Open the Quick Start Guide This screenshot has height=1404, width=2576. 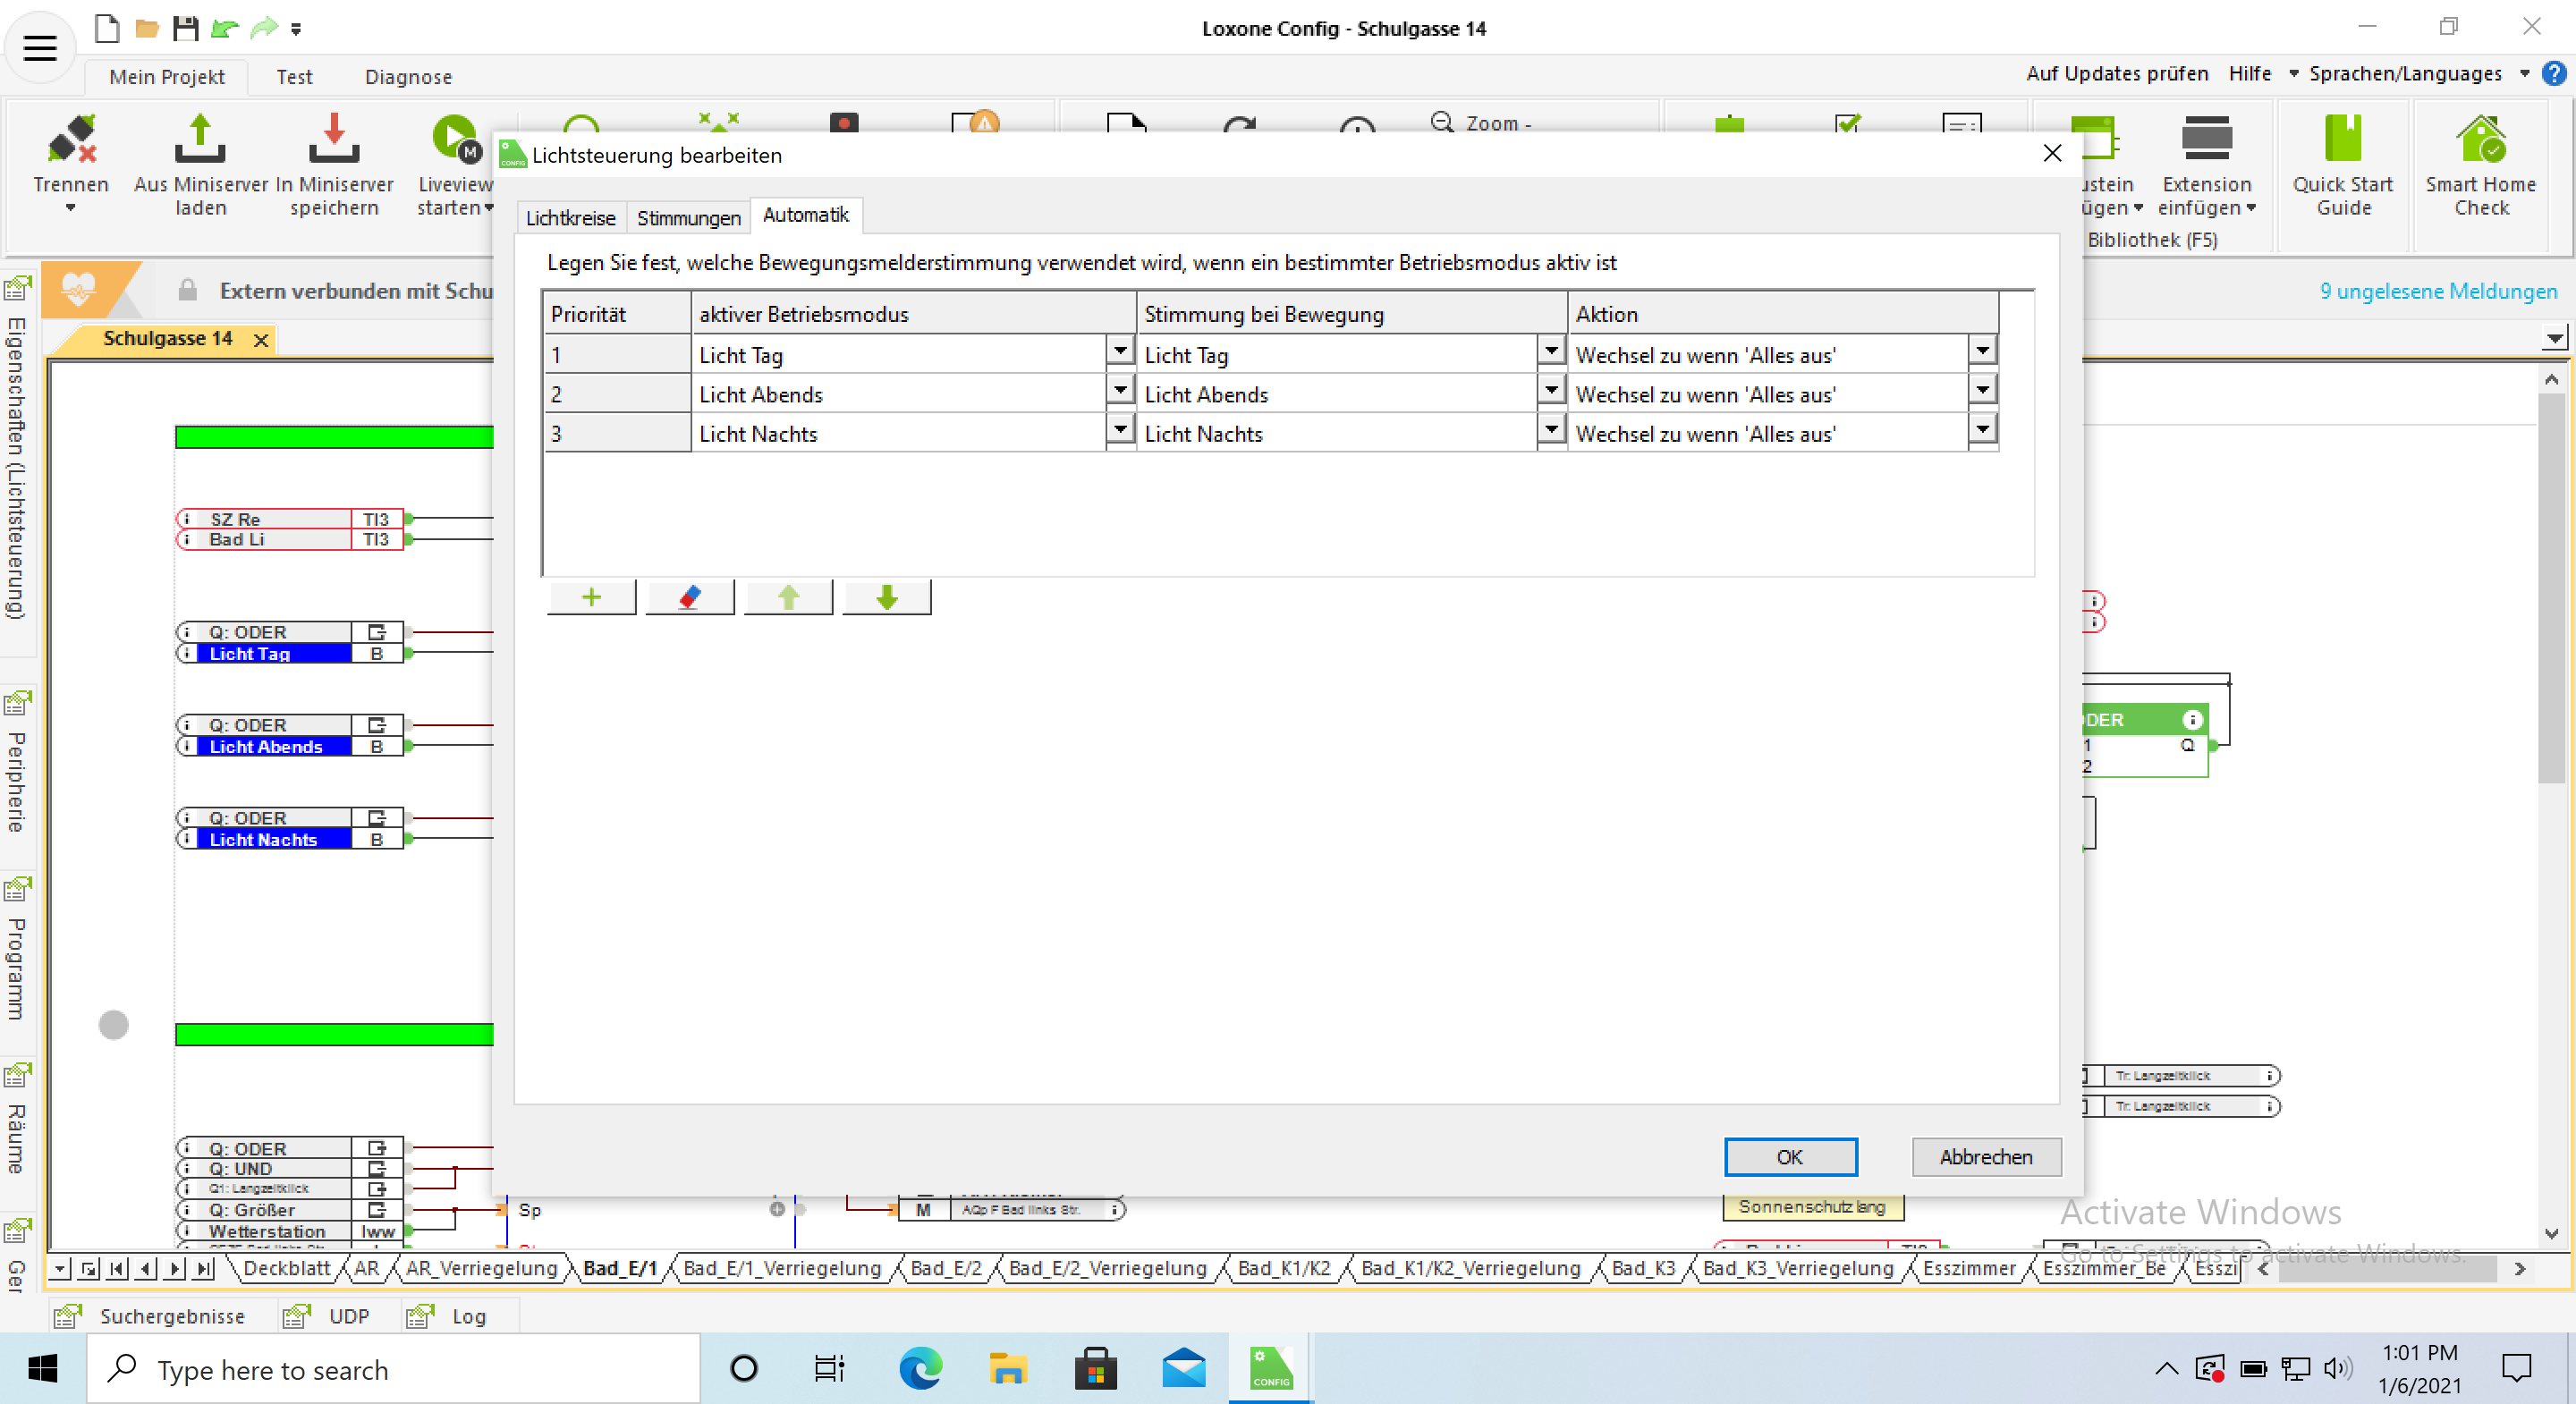coord(2342,165)
